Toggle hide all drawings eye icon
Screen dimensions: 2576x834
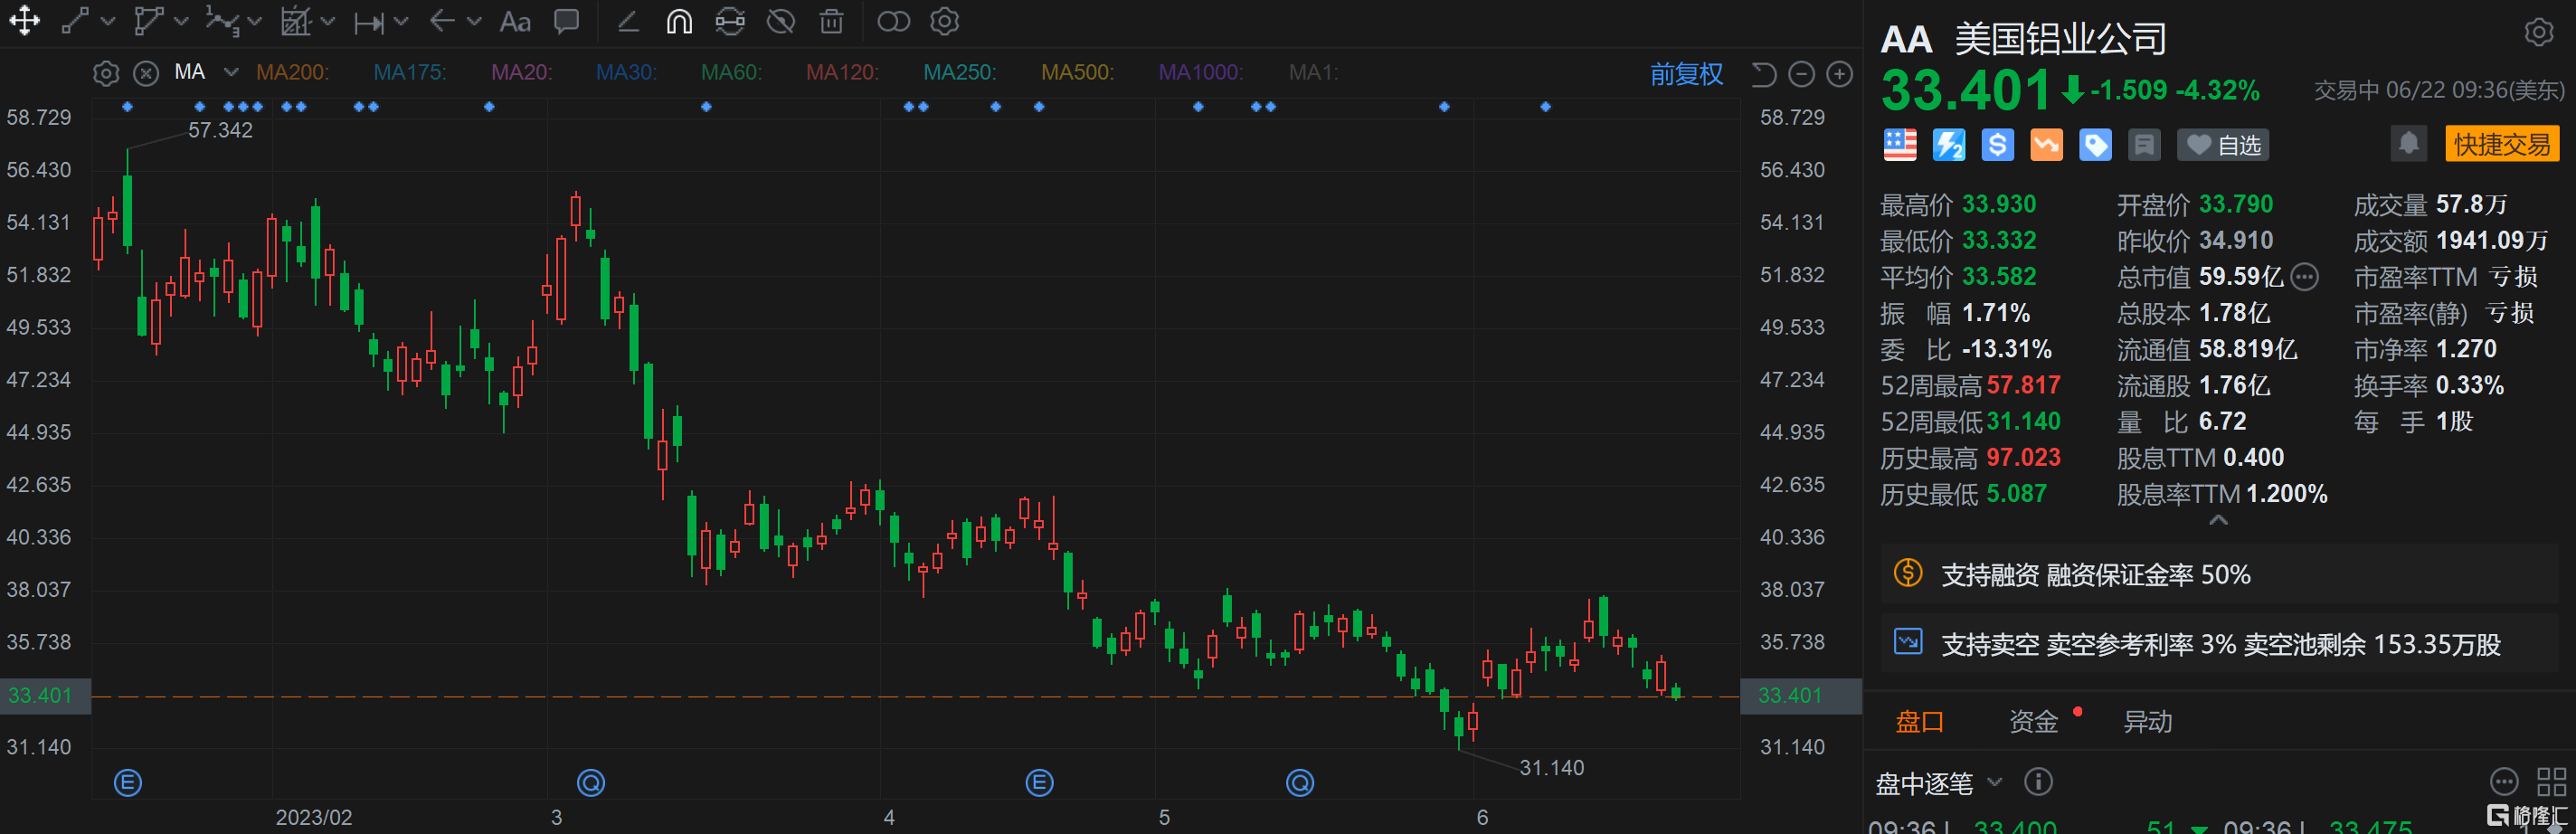(x=781, y=21)
